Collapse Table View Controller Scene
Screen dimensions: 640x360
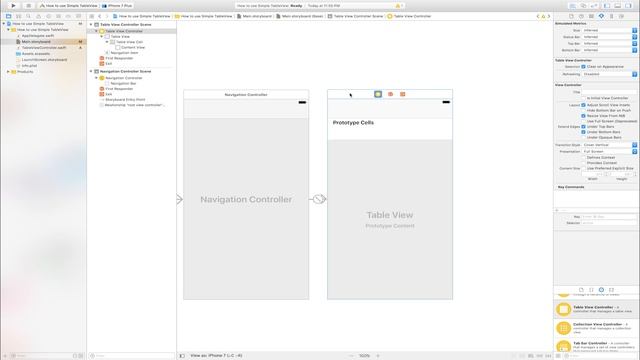[x=91, y=24]
